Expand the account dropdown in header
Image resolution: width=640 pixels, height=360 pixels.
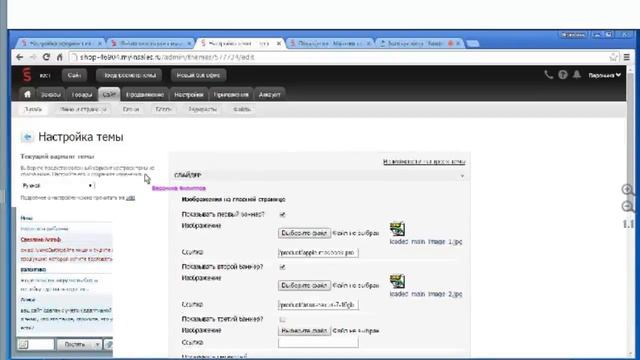coord(604,75)
